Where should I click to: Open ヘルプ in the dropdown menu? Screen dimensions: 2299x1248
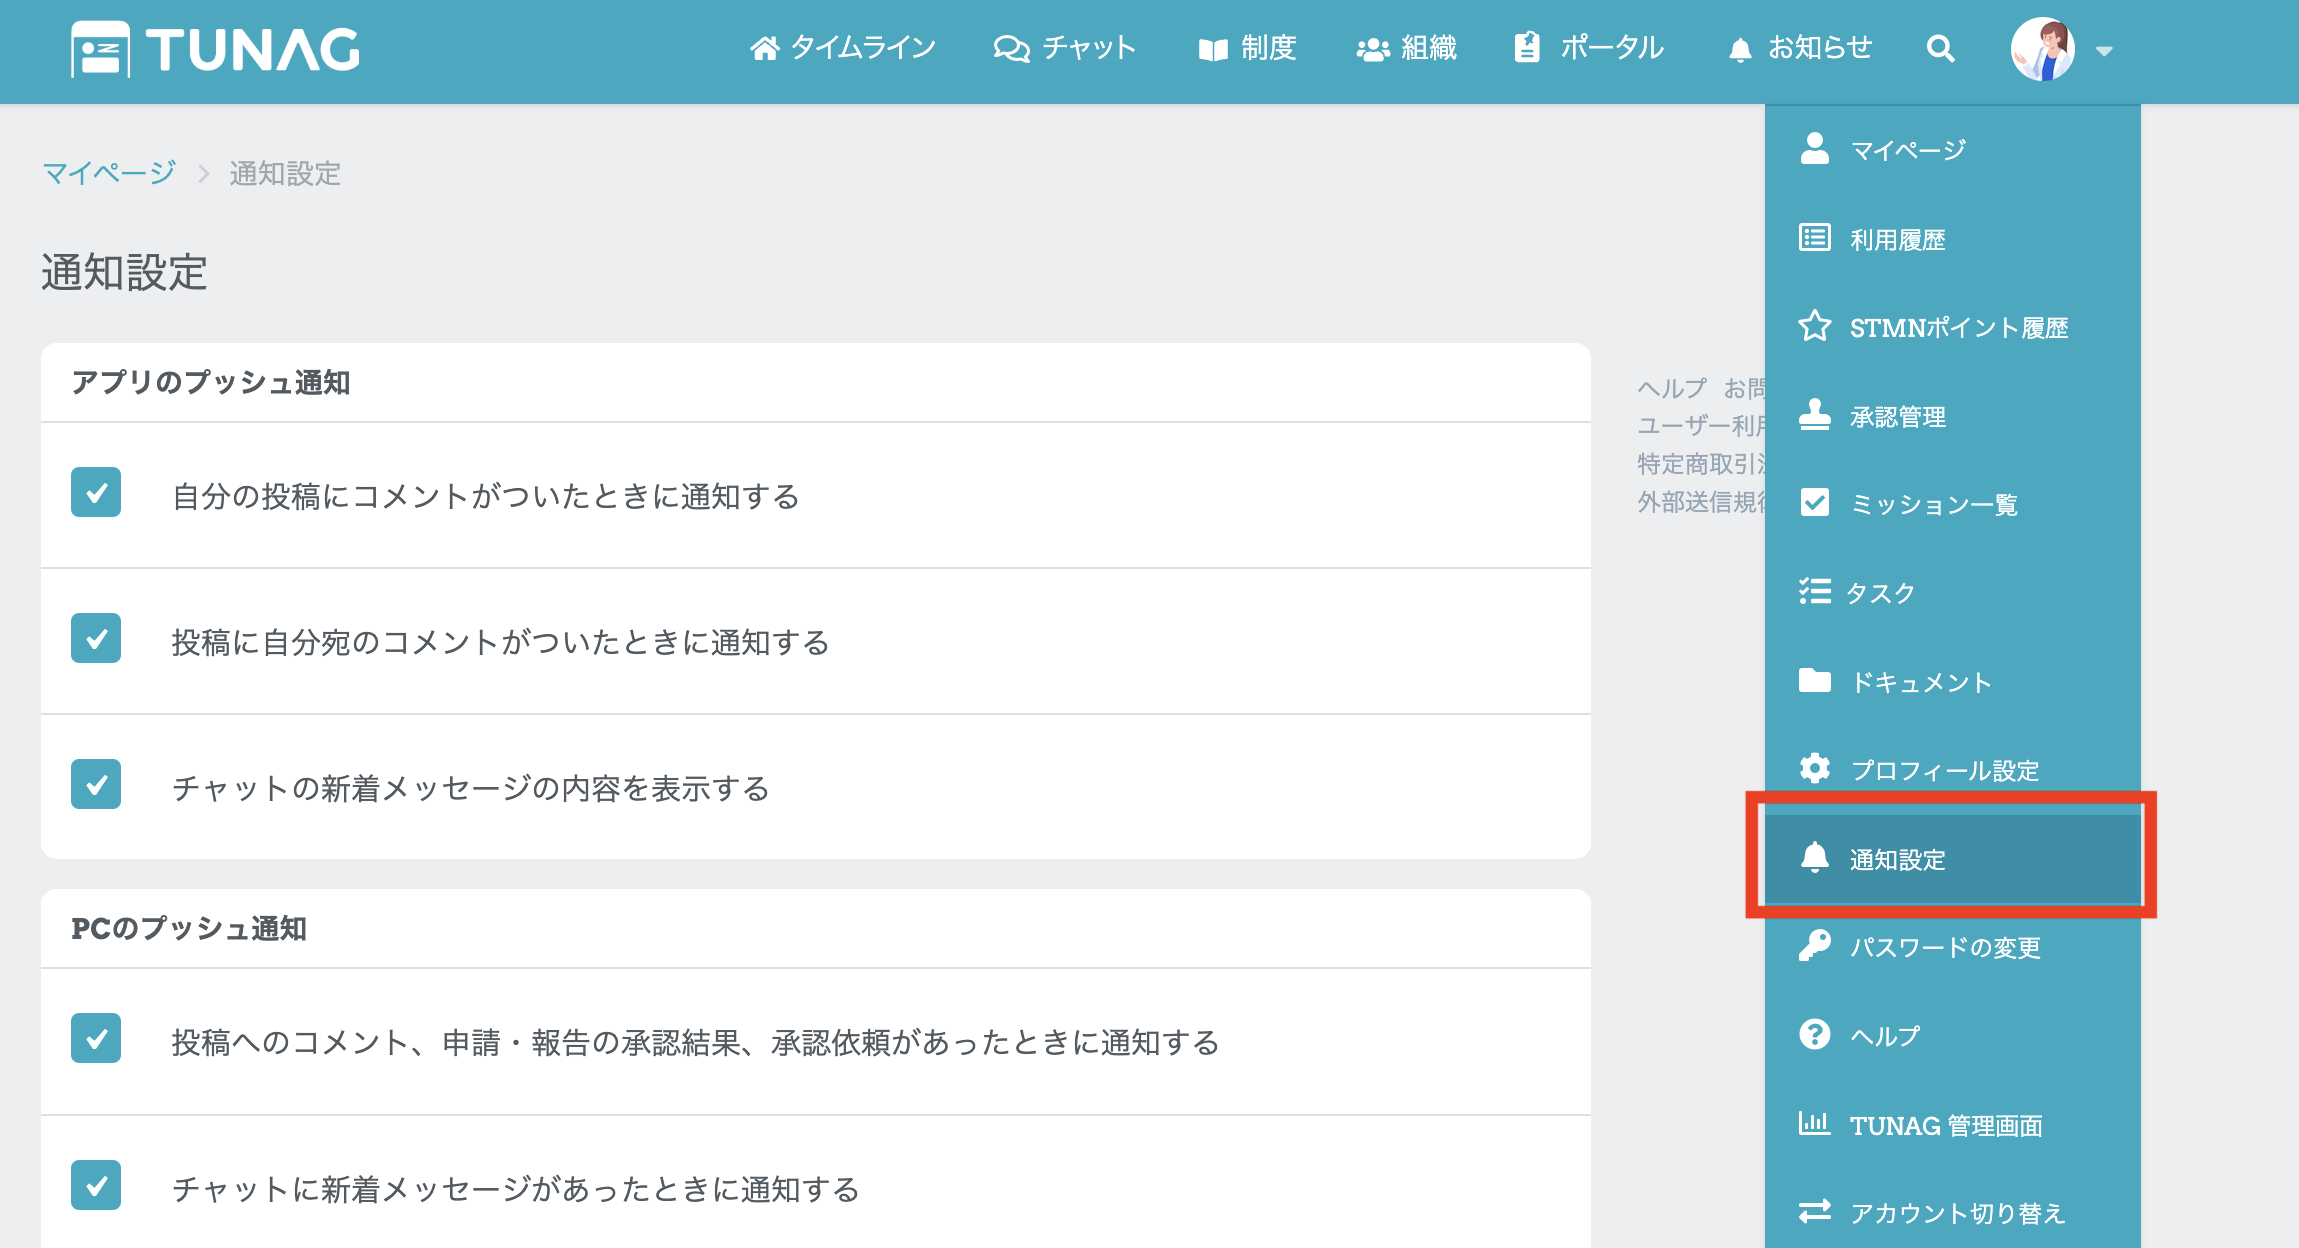tap(1952, 1036)
